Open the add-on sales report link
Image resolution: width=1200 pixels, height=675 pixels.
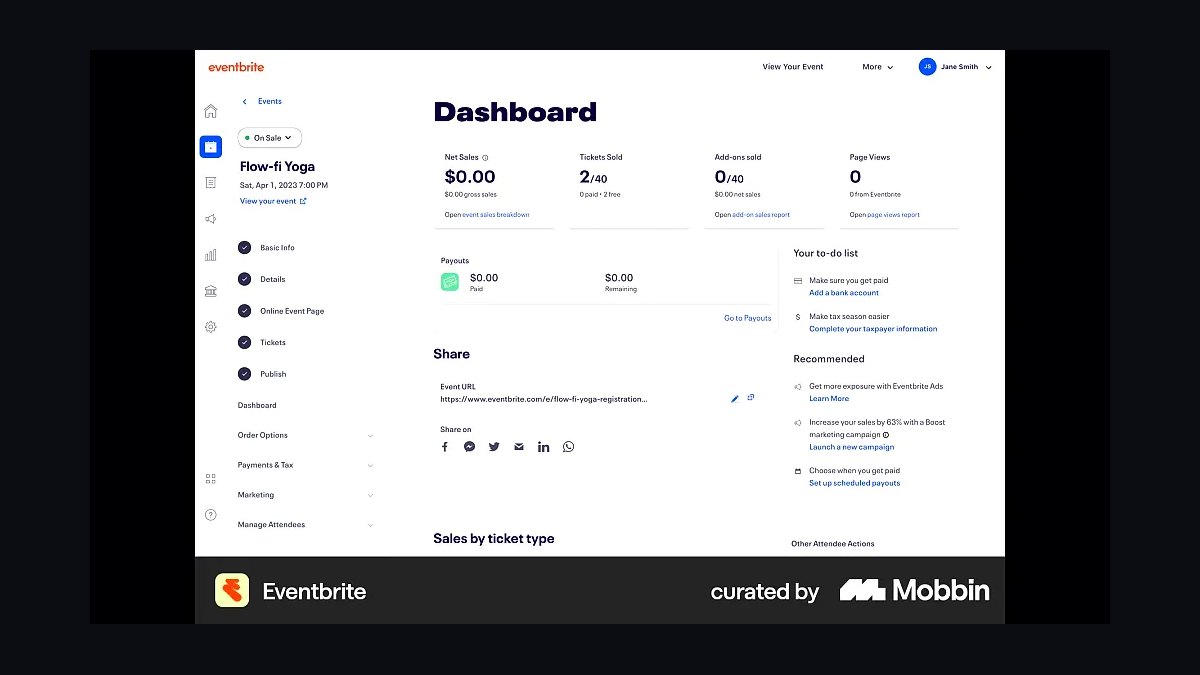coord(761,215)
